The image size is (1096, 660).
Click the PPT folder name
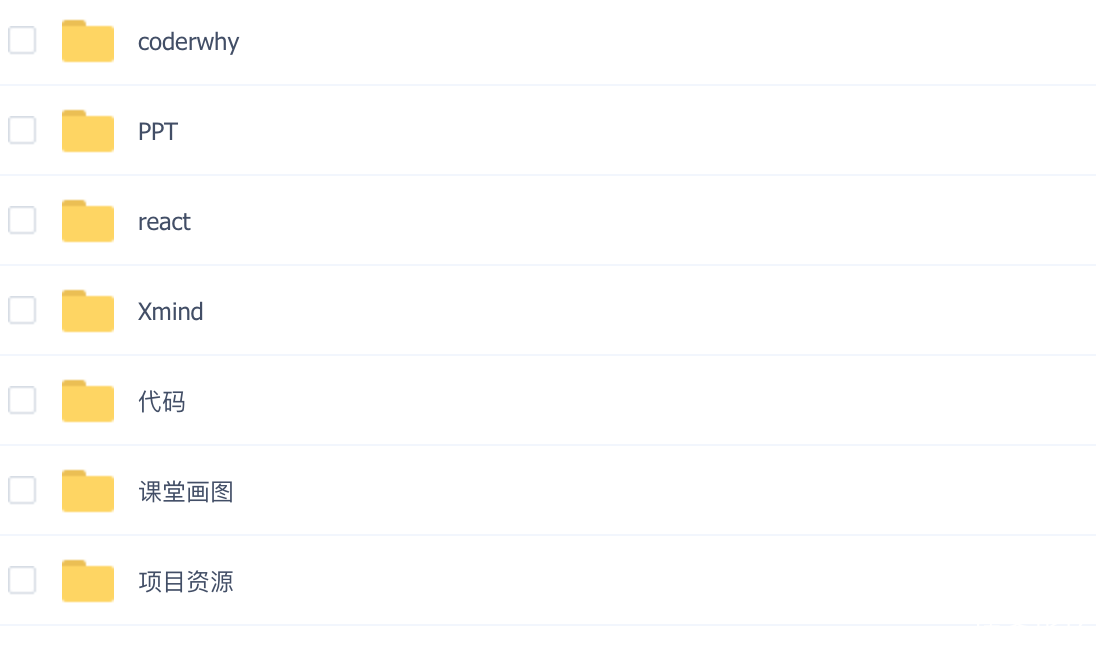[x=158, y=131]
